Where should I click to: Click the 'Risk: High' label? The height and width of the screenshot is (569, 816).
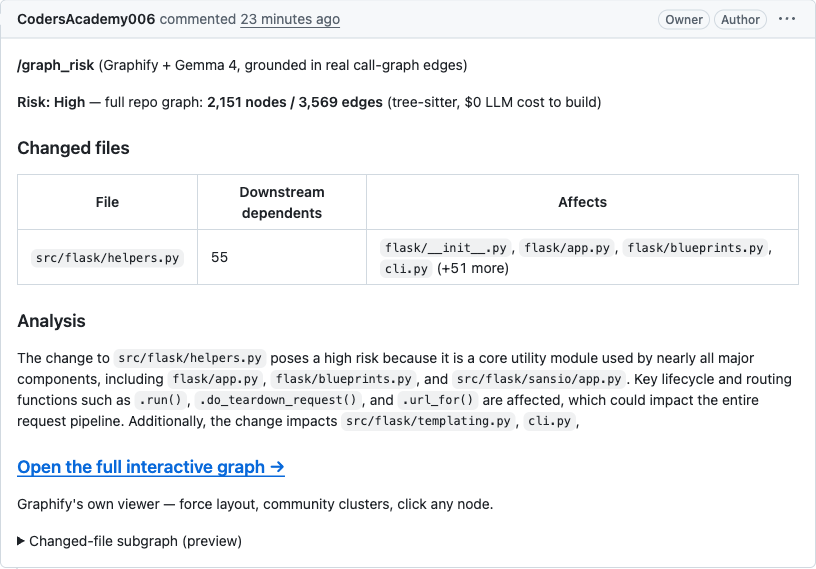click(x=51, y=102)
